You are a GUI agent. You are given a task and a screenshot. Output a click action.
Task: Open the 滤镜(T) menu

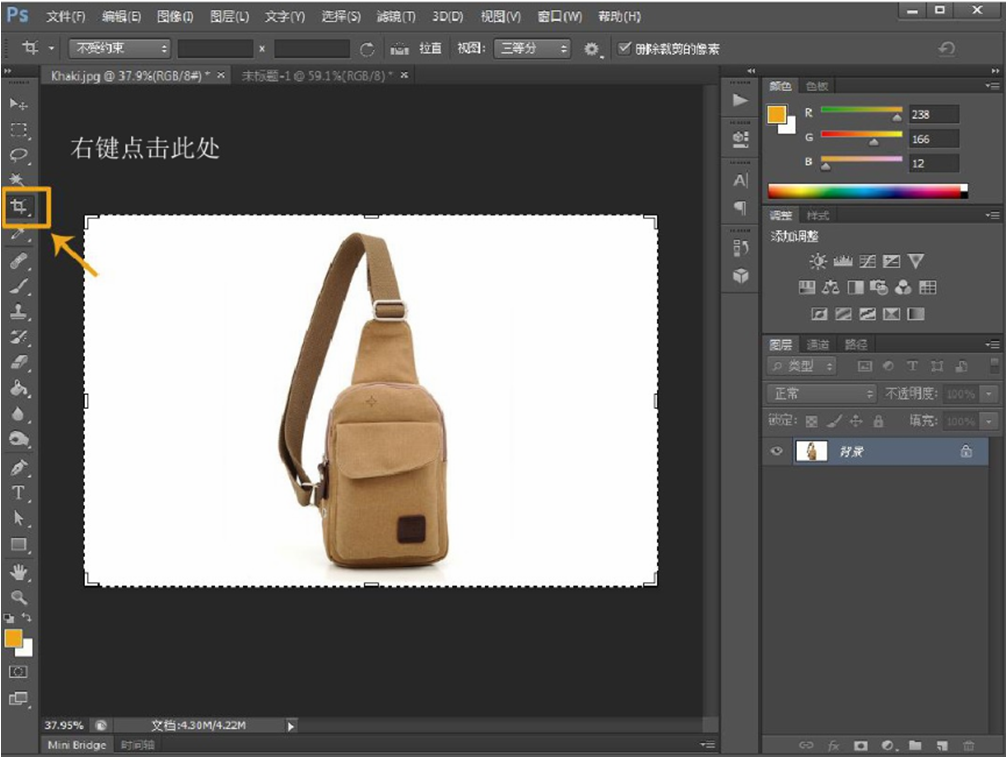click(x=395, y=17)
